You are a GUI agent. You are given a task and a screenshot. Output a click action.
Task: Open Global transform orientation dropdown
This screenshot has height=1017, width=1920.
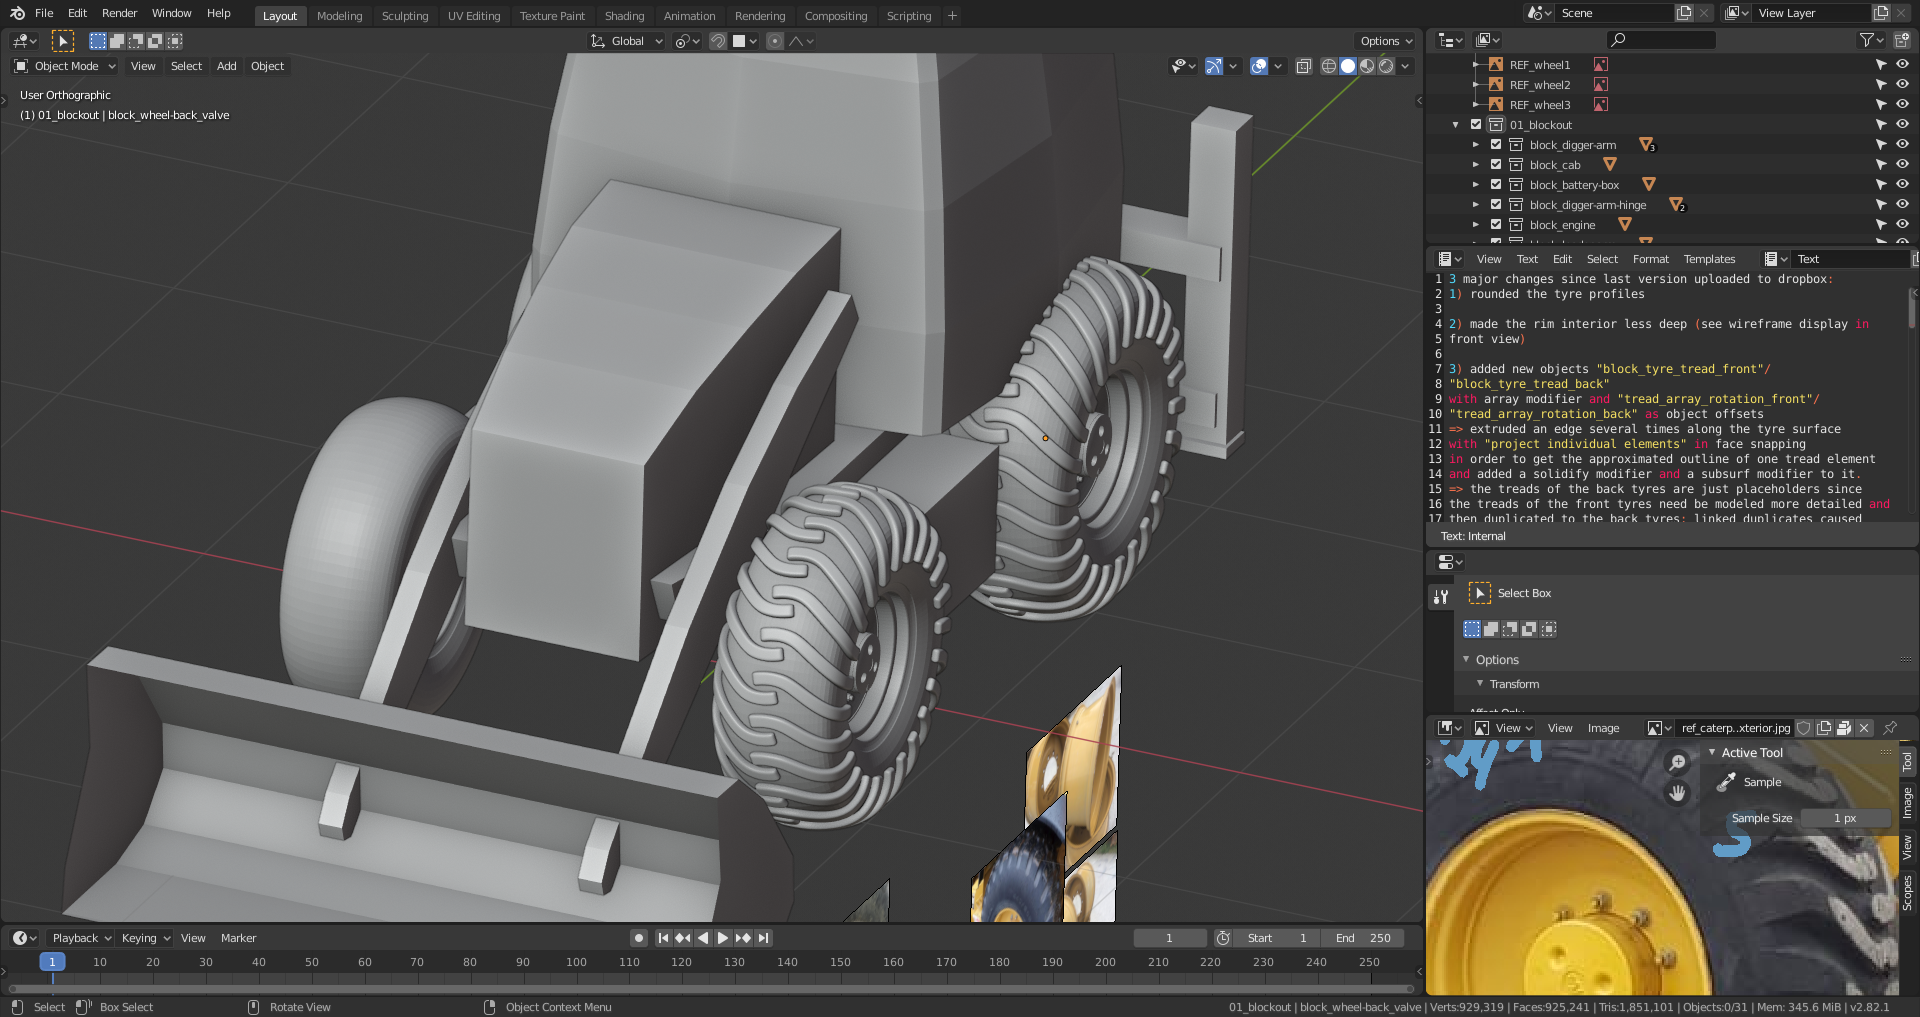click(x=627, y=41)
